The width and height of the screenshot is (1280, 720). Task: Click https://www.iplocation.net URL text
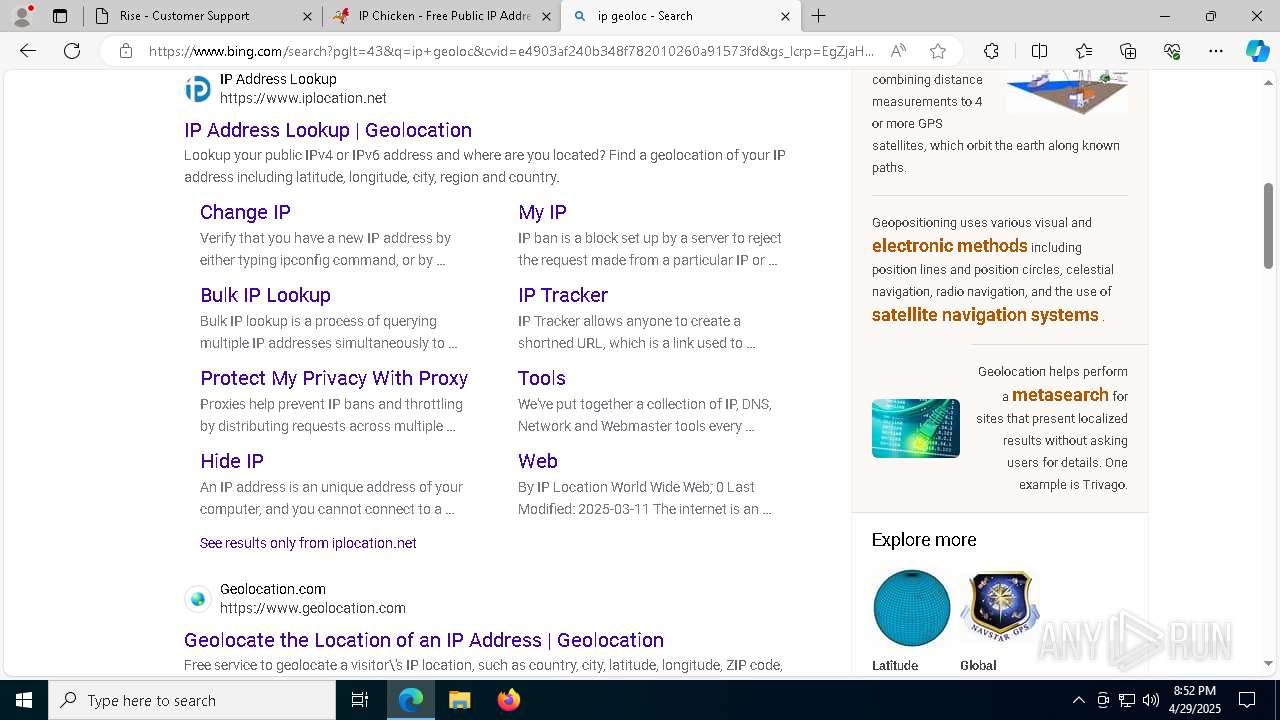303,98
